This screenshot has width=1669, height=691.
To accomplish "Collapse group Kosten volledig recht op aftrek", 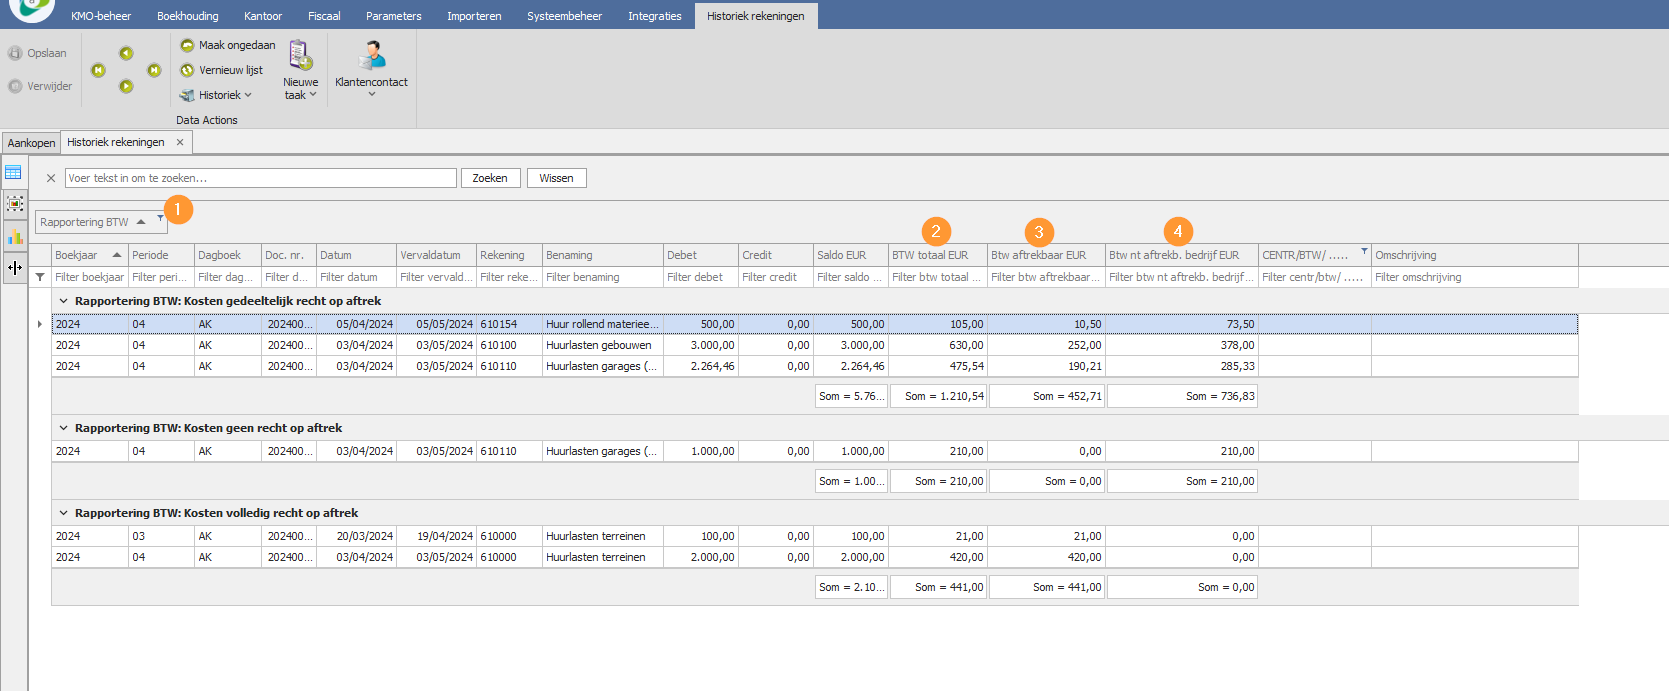I will pyautogui.click(x=64, y=513).
